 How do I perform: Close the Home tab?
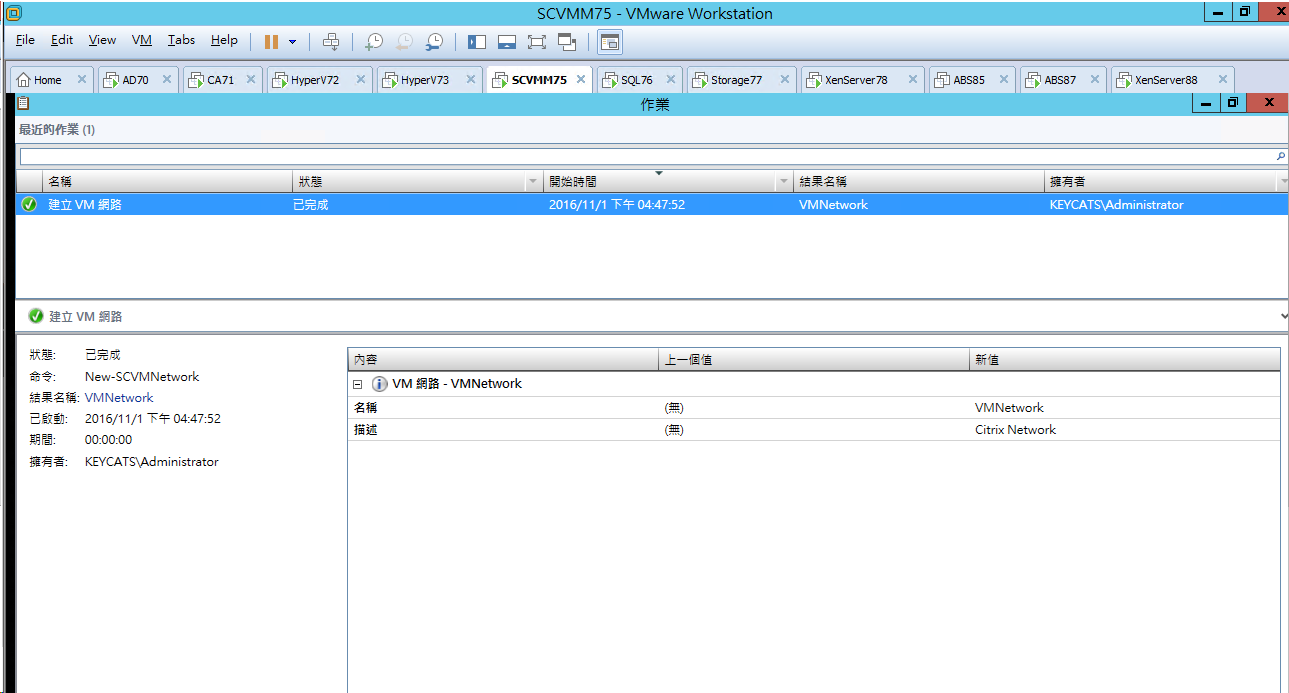click(x=82, y=80)
